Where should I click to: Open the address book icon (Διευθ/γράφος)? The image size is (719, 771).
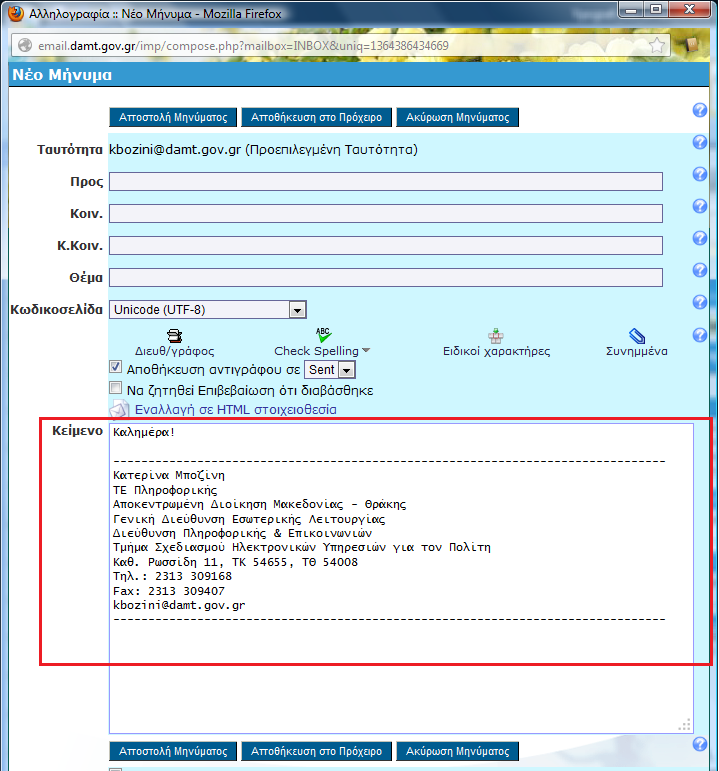(175, 336)
